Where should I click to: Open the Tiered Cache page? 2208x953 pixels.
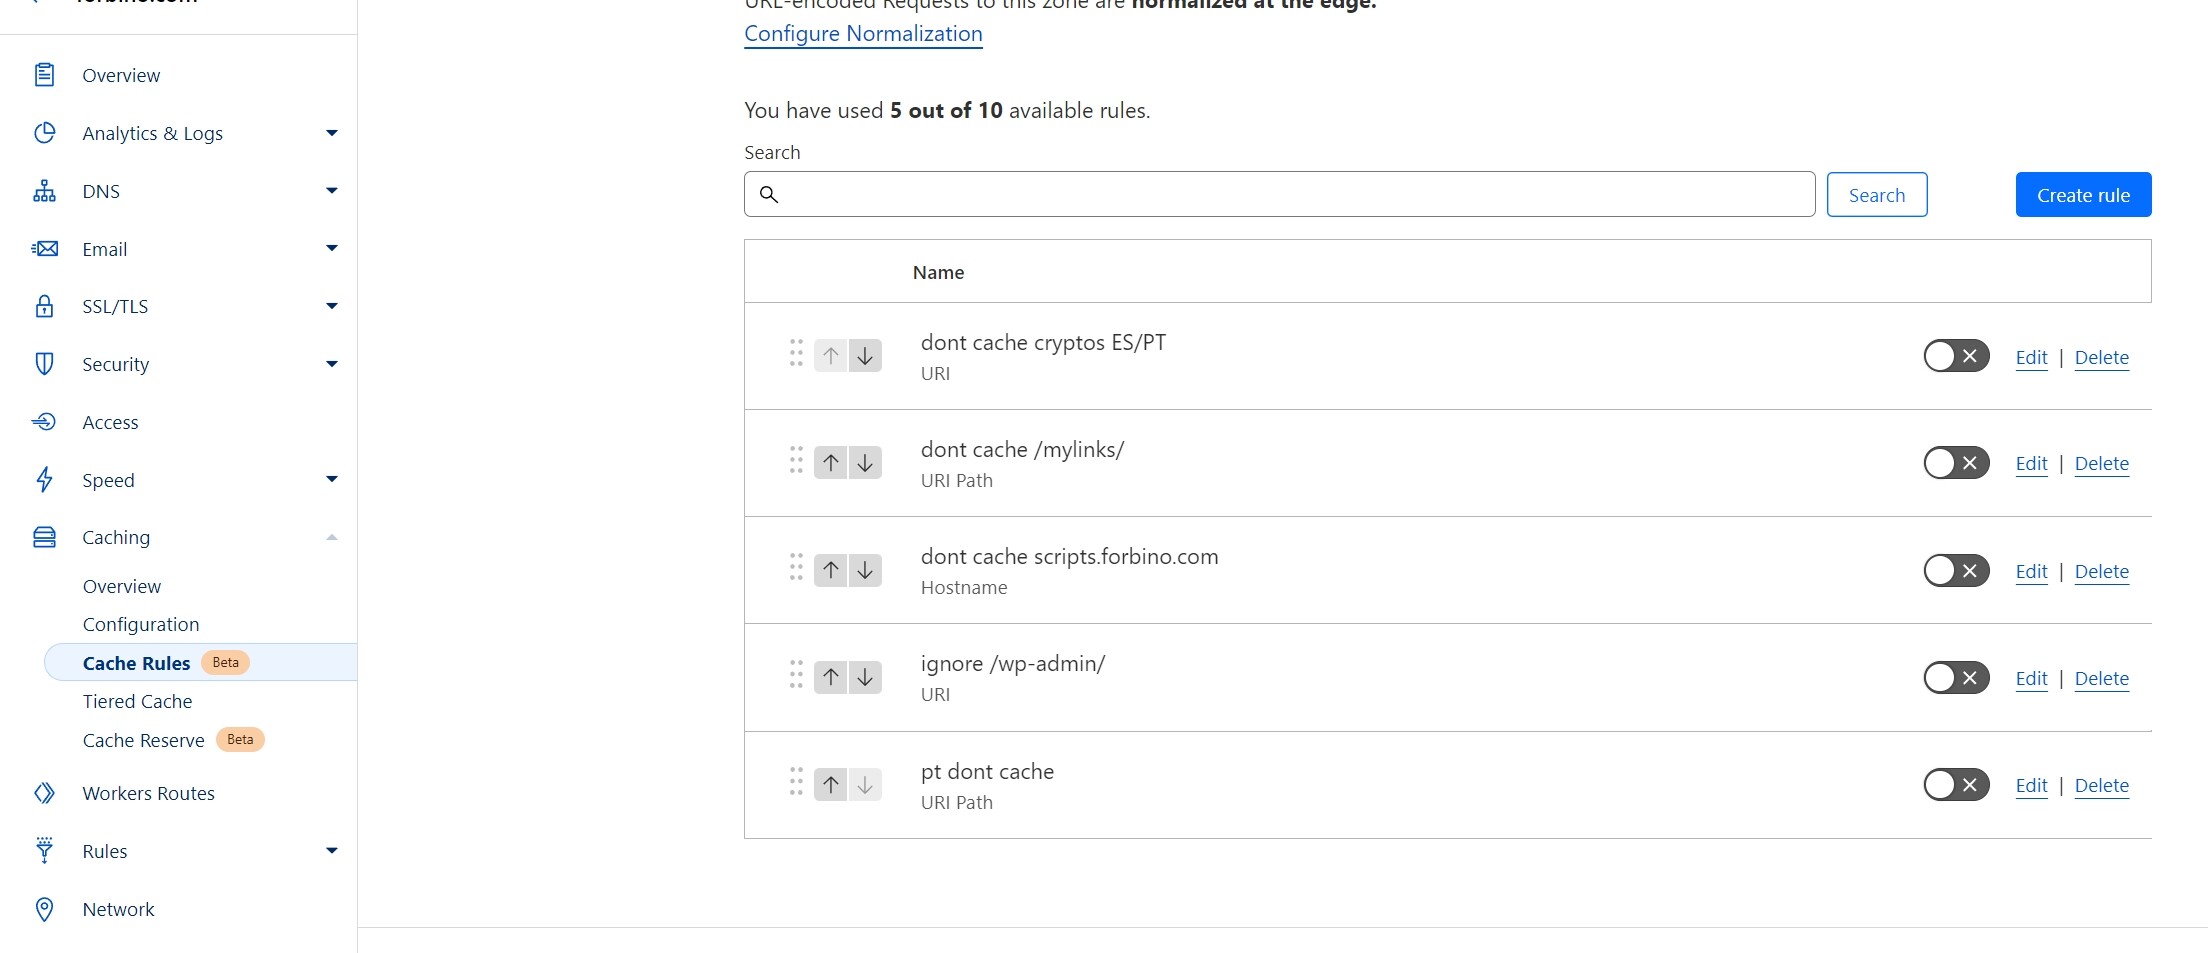(137, 701)
